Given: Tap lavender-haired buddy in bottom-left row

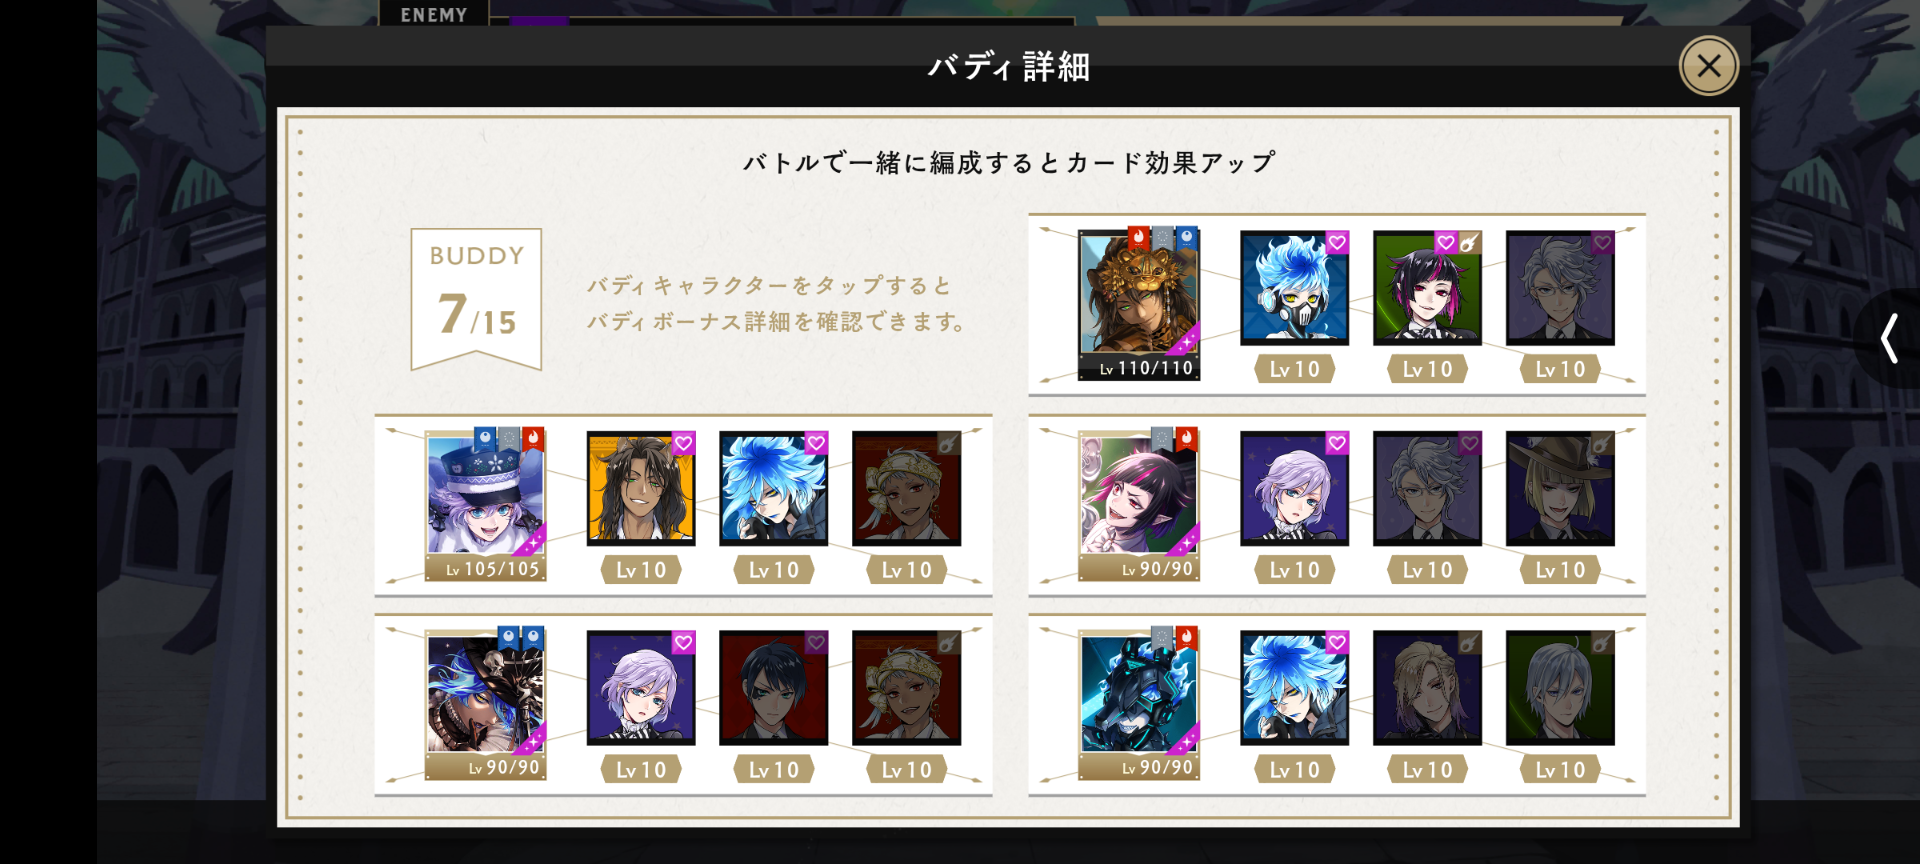Looking at the screenshot, I should point(641,688).
